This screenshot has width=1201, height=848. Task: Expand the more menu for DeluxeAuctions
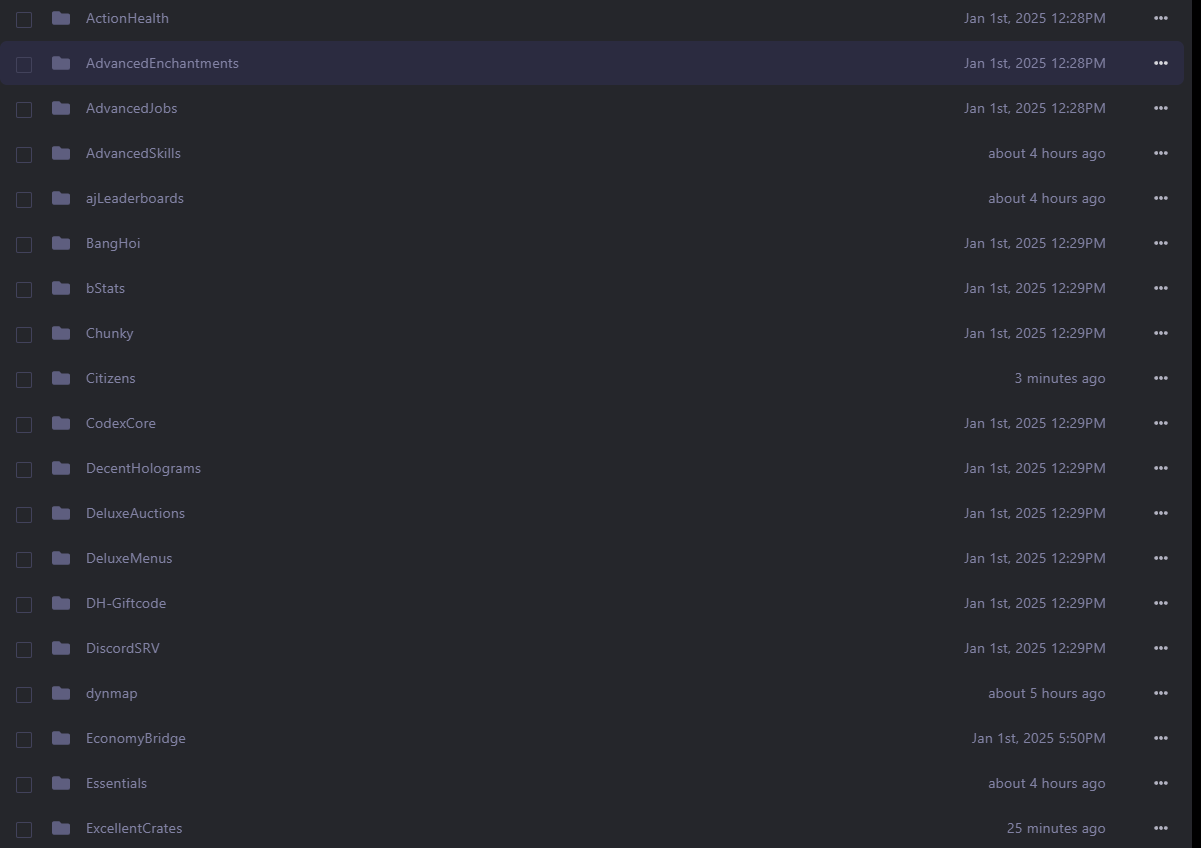(1160, 513)
